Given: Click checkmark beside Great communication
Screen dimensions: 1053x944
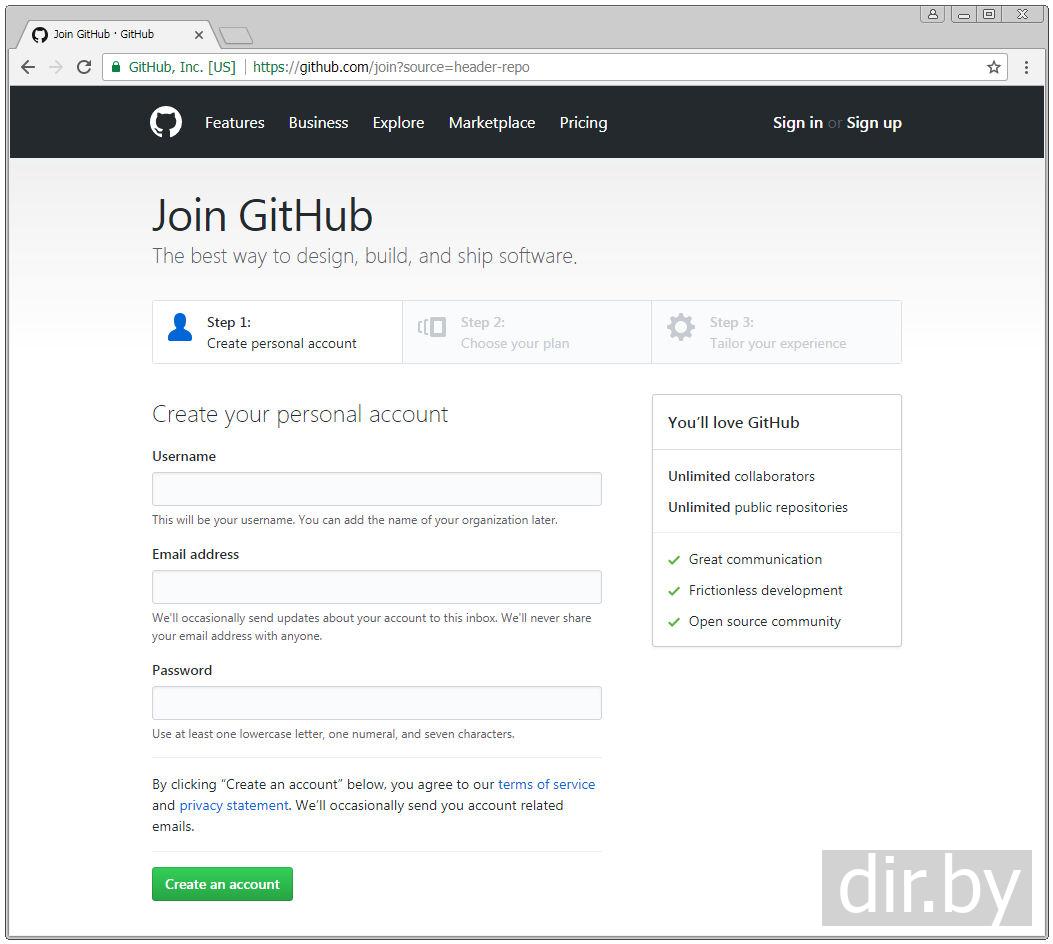Looking at the screenshot, I should (x=674, y=560).
